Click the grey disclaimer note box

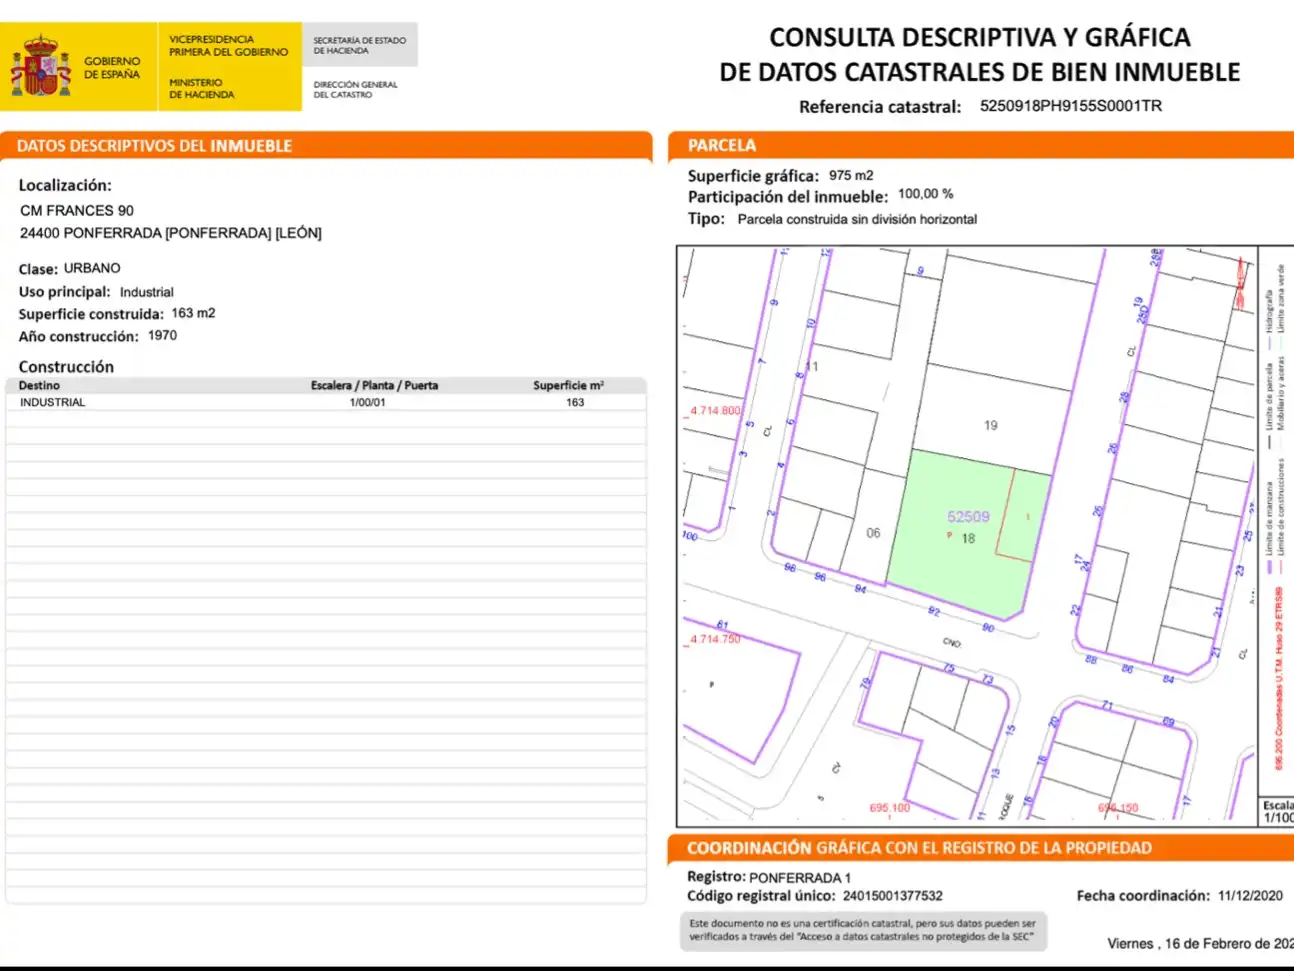(864, 931)
